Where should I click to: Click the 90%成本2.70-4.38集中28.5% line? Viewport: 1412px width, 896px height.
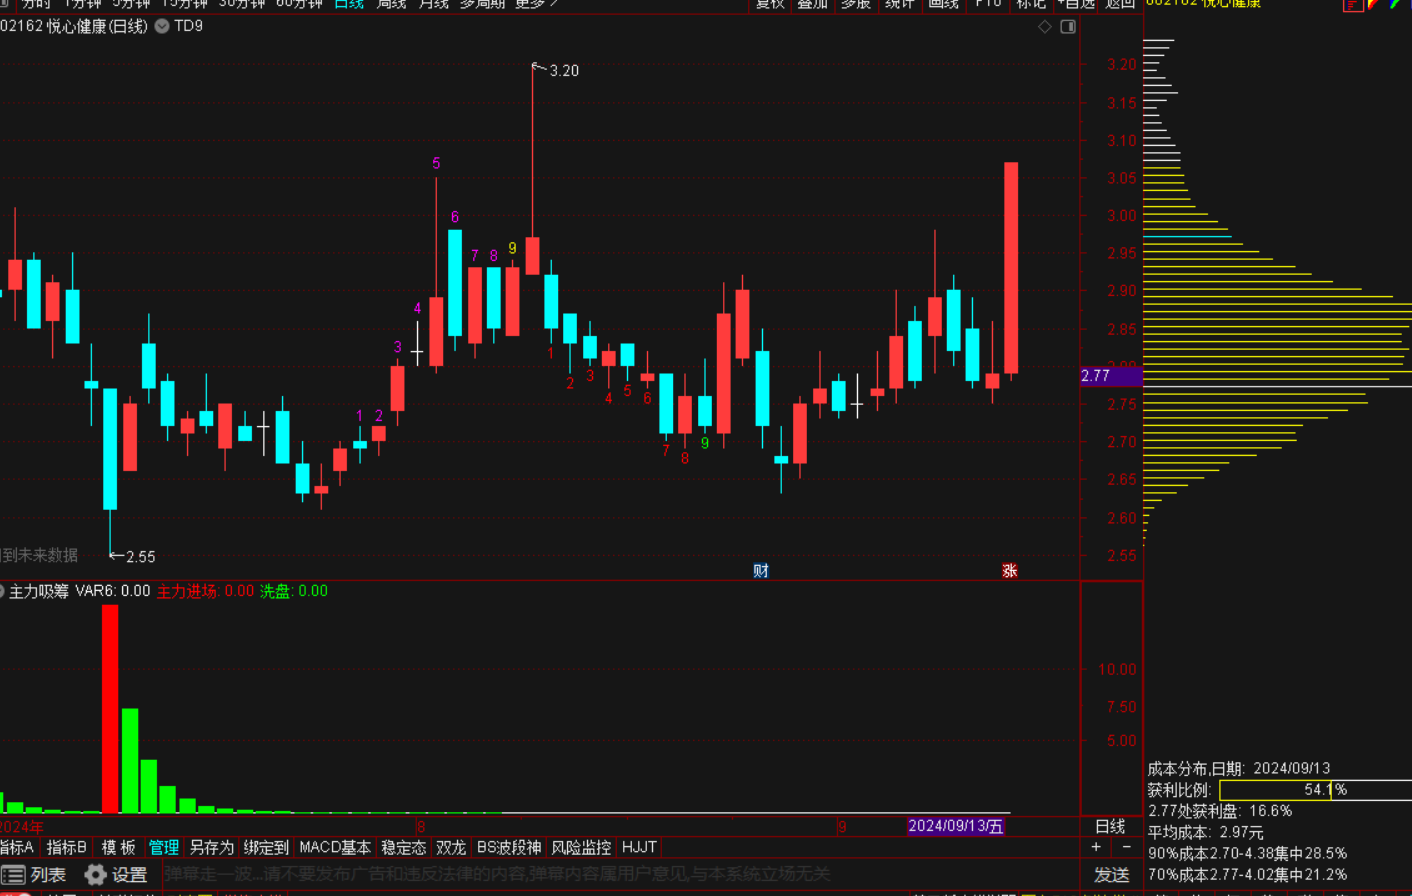point(1247,853)
